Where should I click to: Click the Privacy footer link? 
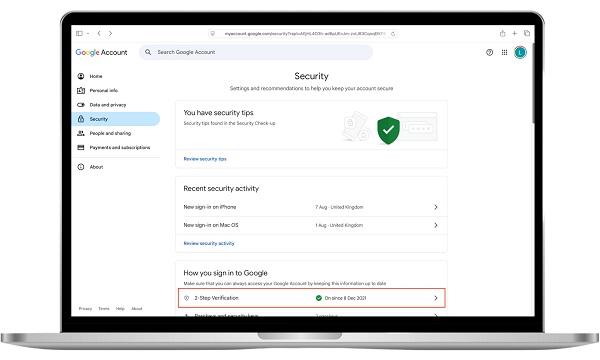point(85,308)
